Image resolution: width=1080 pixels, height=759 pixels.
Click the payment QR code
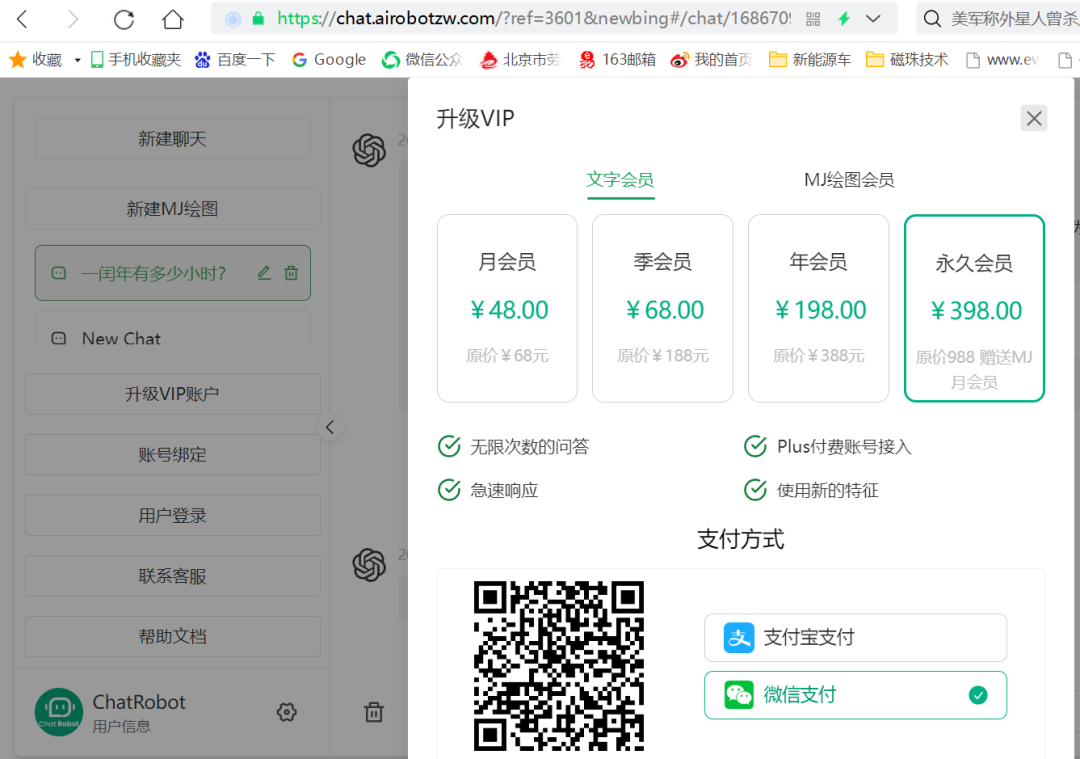pyautogui.click(x=559, y=667)
